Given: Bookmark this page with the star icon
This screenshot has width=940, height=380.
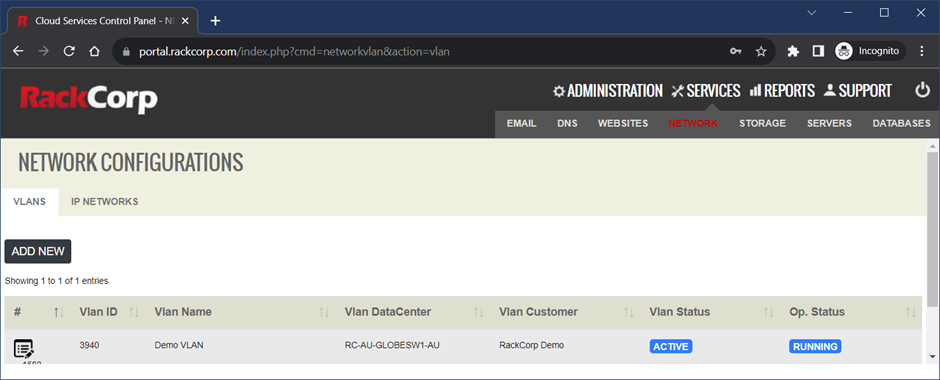Looking at the screenshot, I should tap(761, 52).
